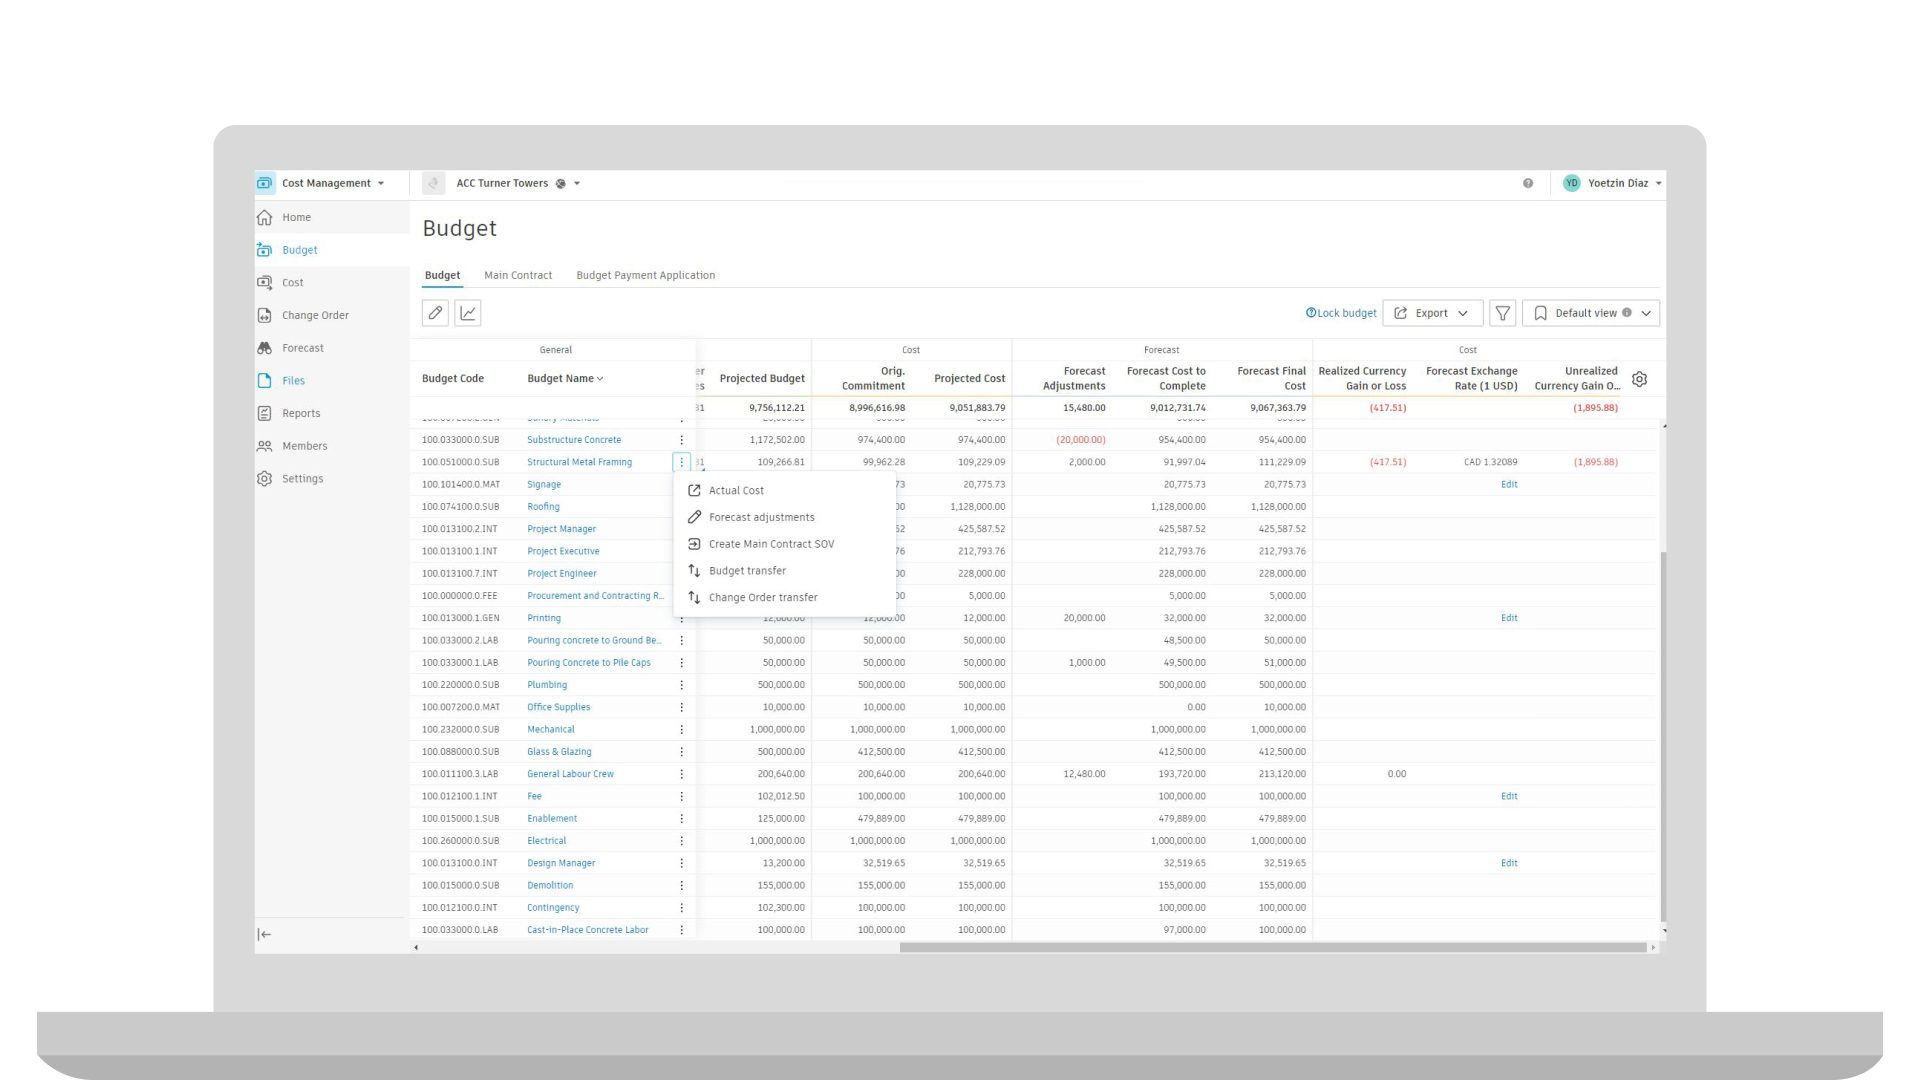Viewport: 1920px width, 1080px height.
Task: Click the filter funnel icon
Action: pyautogui.click(x=1502, y=313)
